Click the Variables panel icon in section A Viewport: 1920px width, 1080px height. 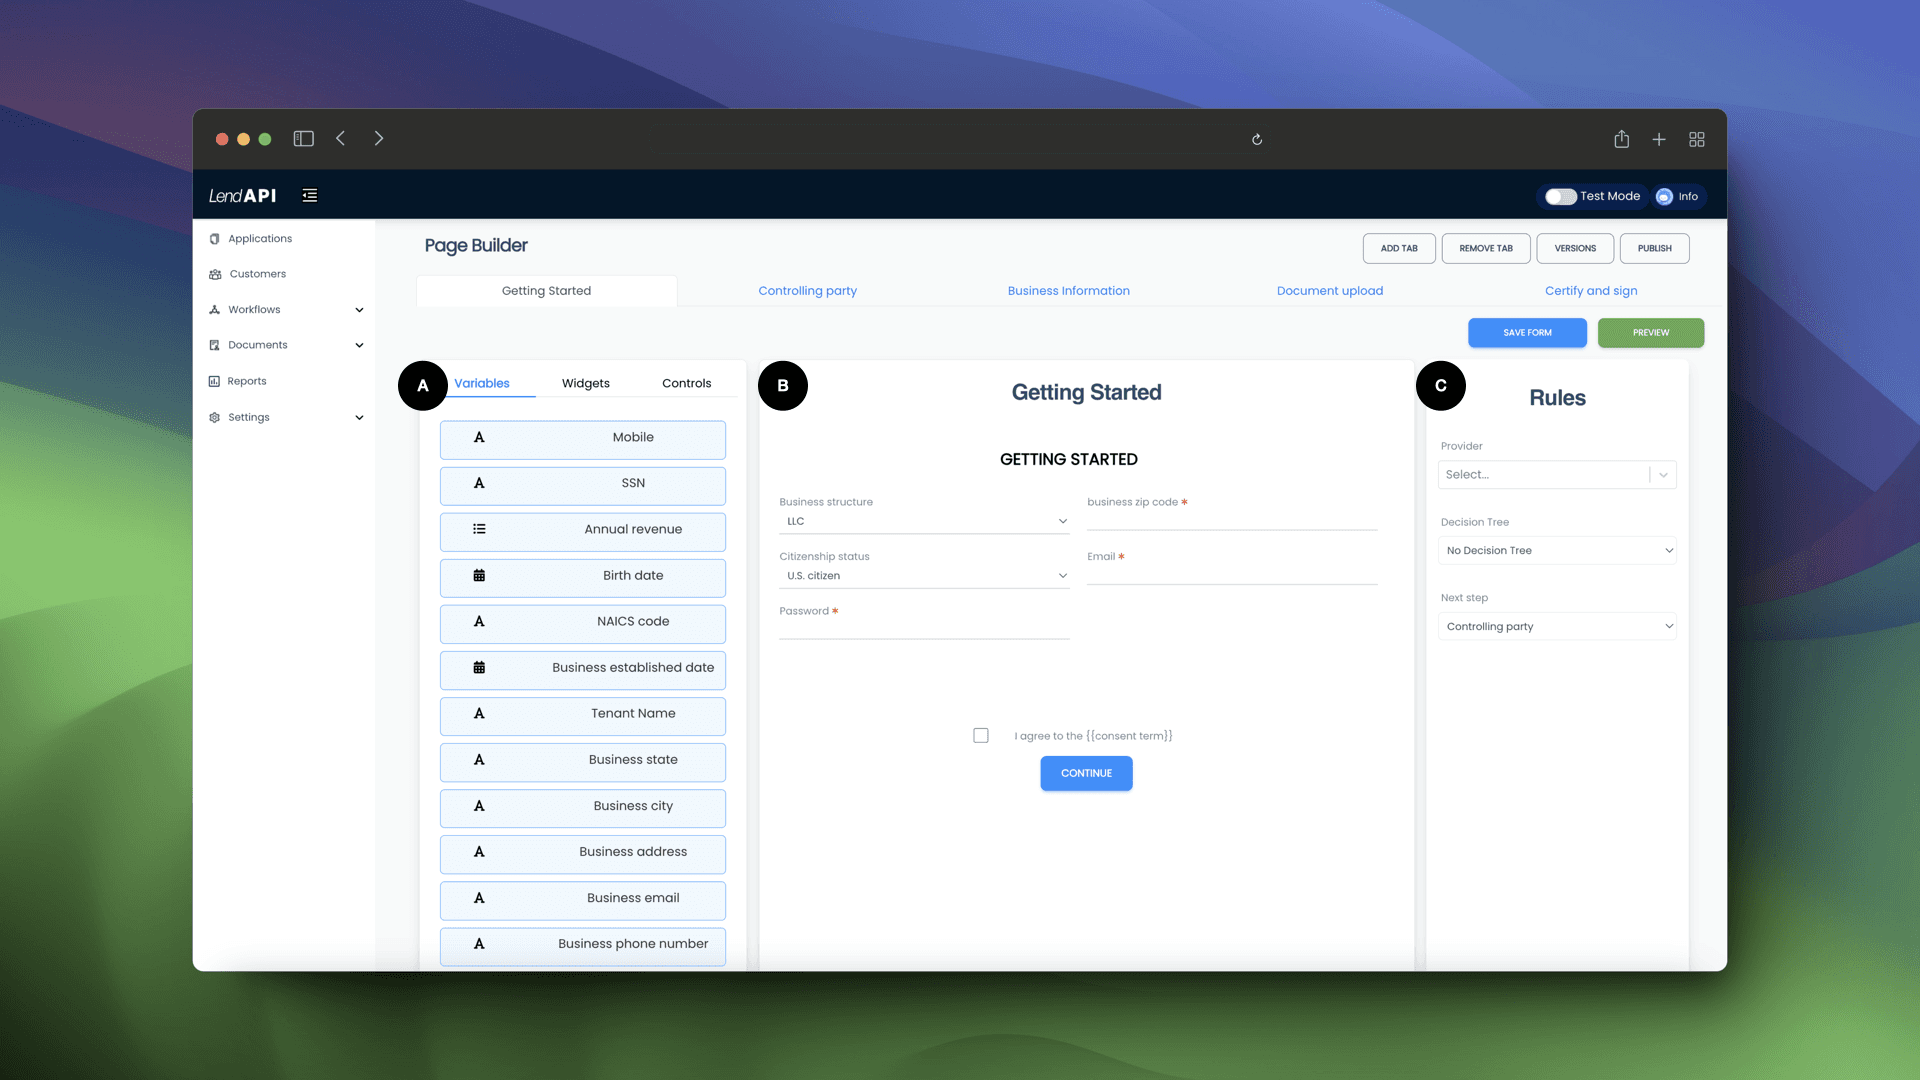coord(481,382)
